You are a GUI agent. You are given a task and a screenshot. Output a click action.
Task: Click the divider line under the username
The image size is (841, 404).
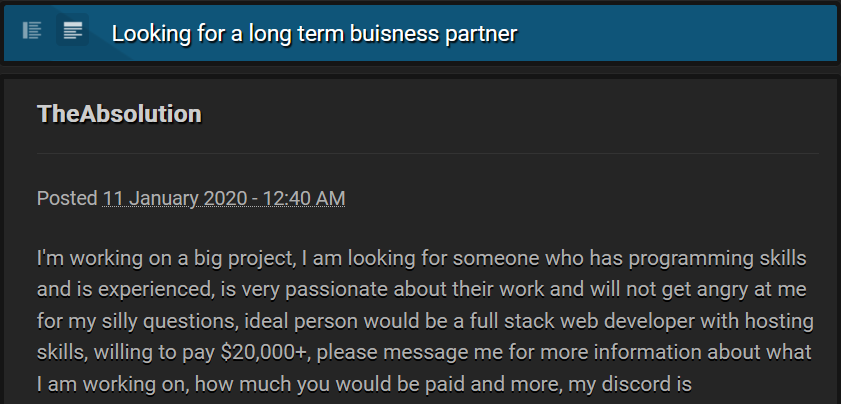[427, 153]
